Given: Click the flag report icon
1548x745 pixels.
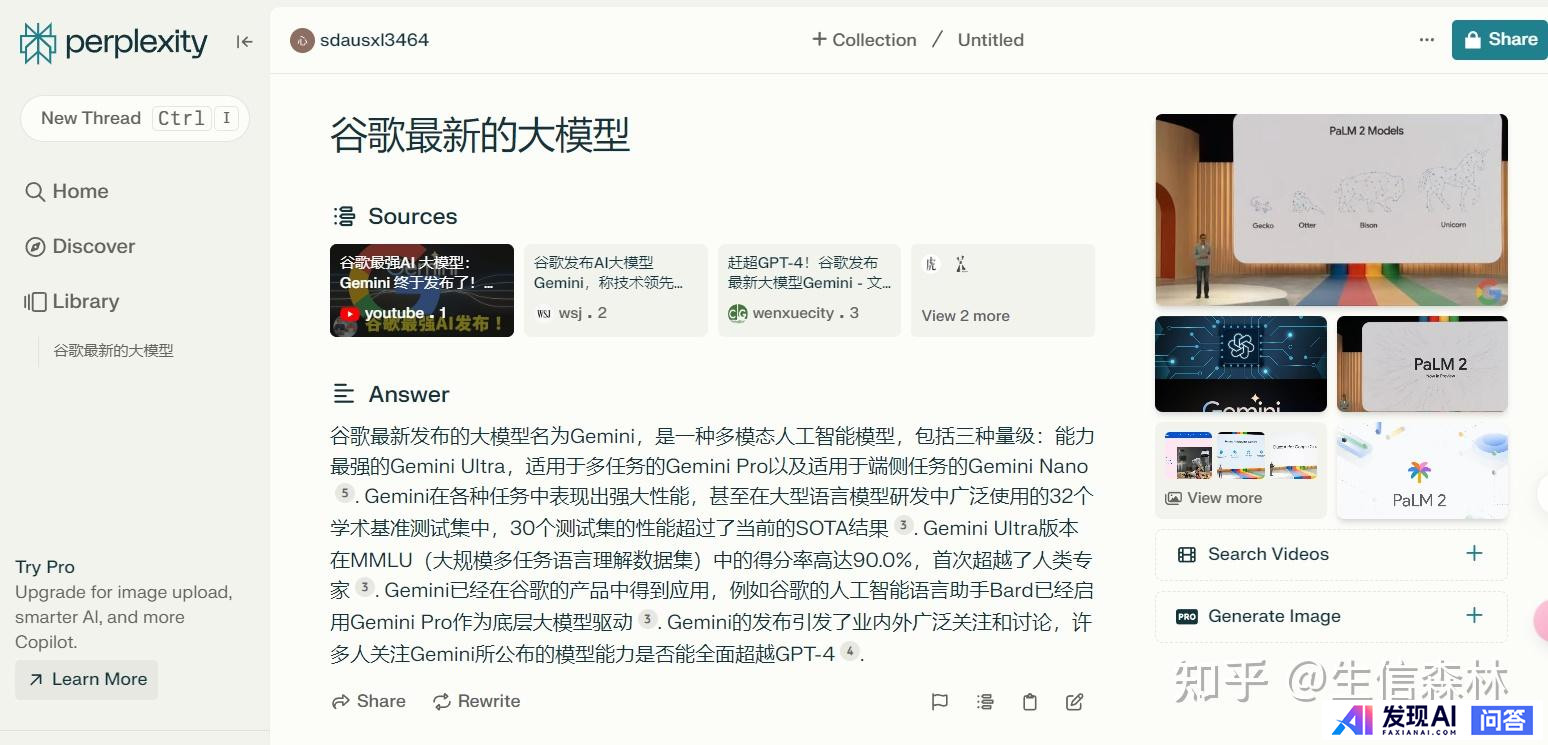Looking at the screenshot, I should (939, 702).
